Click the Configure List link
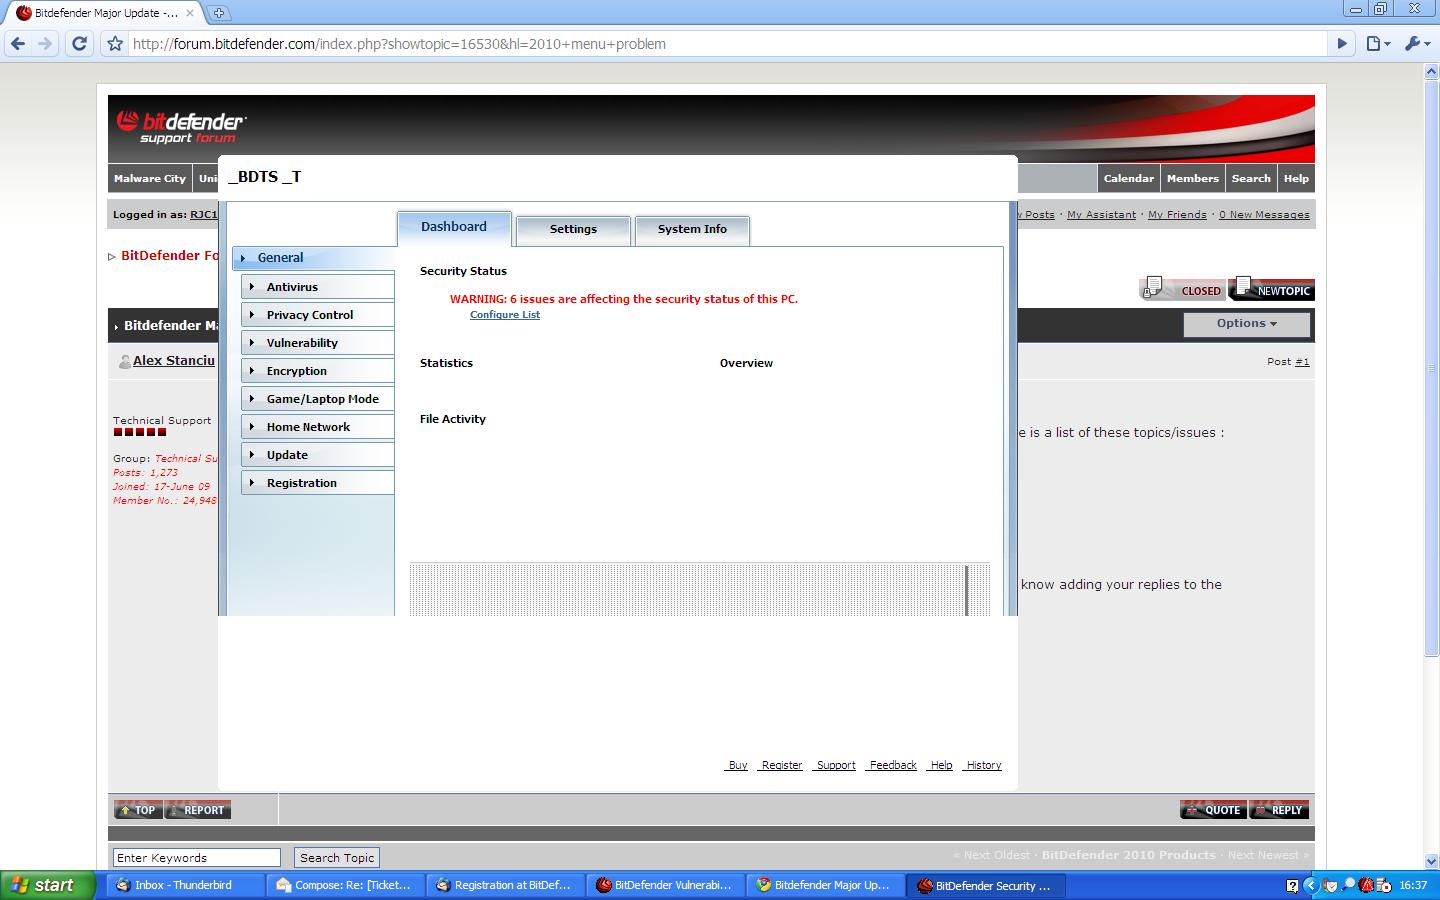The height and width of the screenshot is (900, 1440). (x=505, y=315)
